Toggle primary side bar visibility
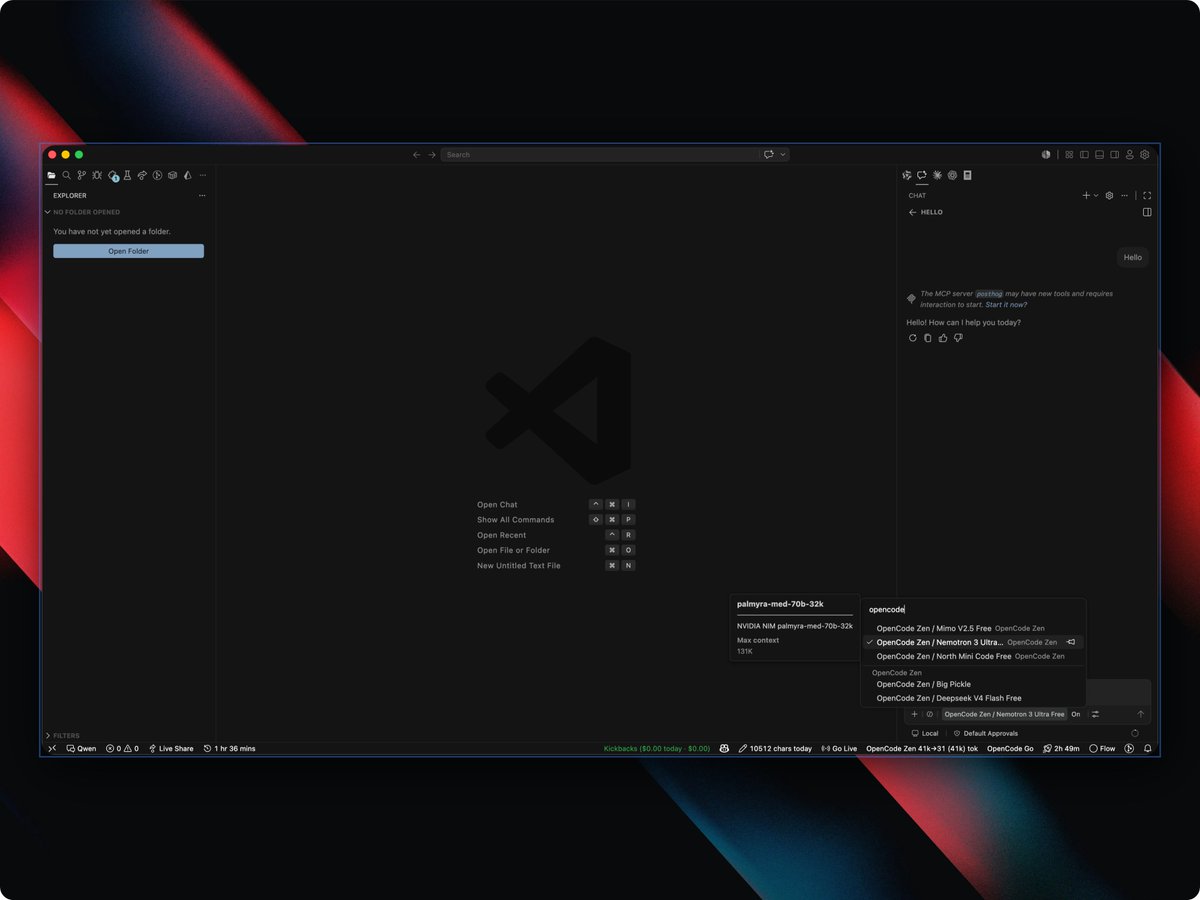The width and height of the screenshot is (1200, 900). (x=1084, y=155)
